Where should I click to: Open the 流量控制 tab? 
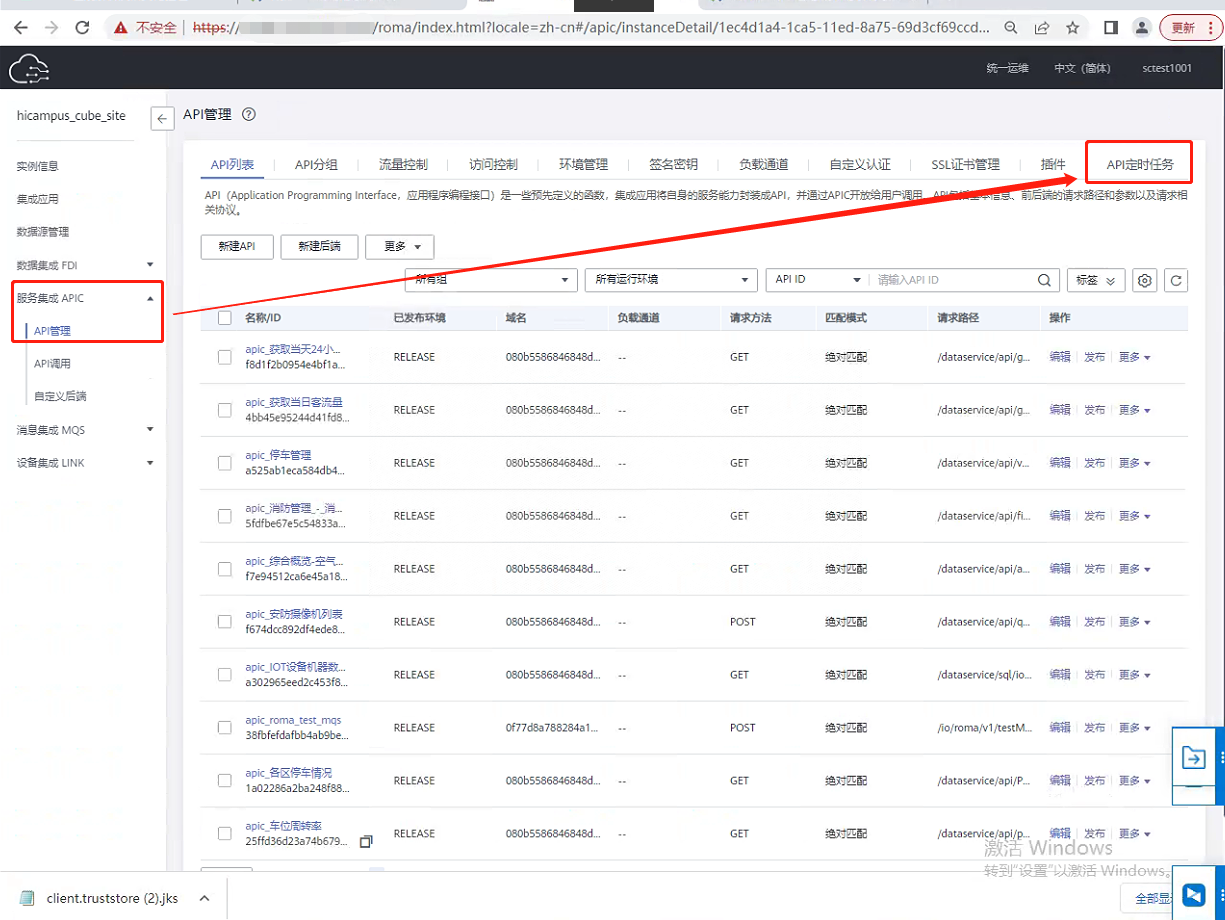(403, 165)
